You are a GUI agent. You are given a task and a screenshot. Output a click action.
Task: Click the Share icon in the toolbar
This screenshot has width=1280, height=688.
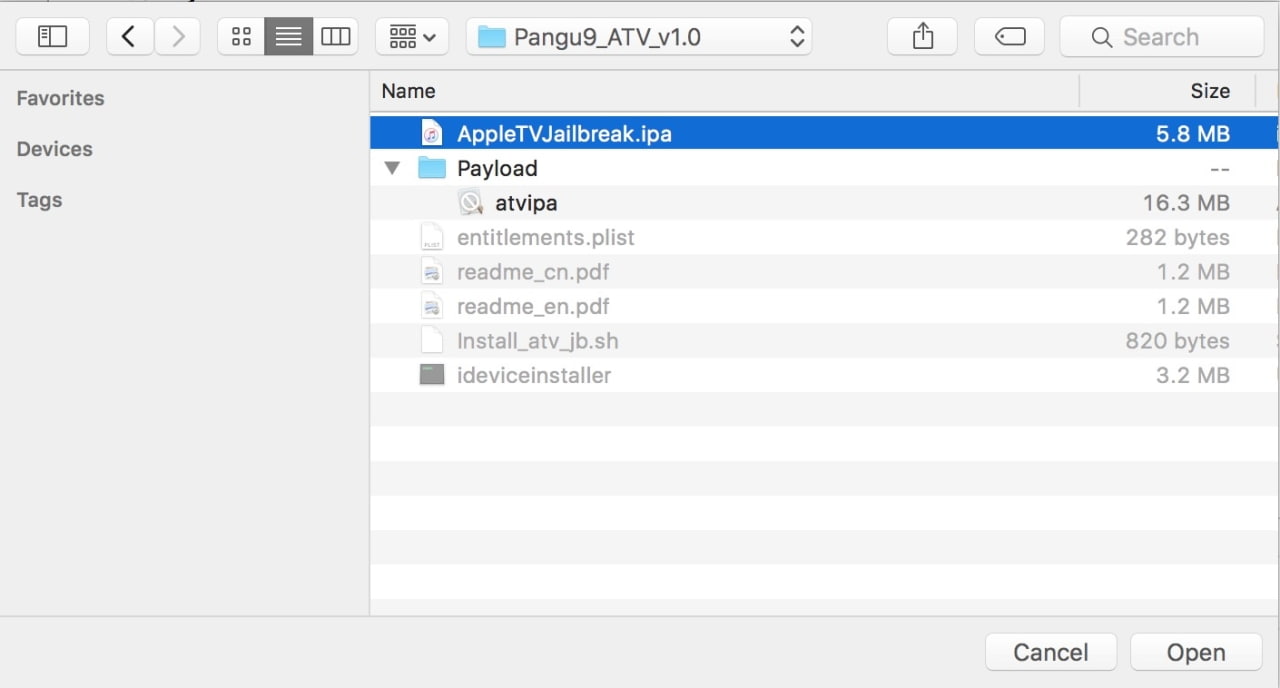(923, 37)
